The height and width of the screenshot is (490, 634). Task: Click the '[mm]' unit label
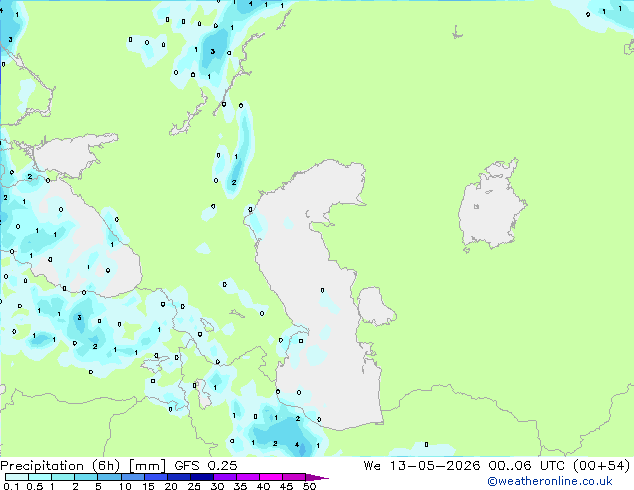147,466
